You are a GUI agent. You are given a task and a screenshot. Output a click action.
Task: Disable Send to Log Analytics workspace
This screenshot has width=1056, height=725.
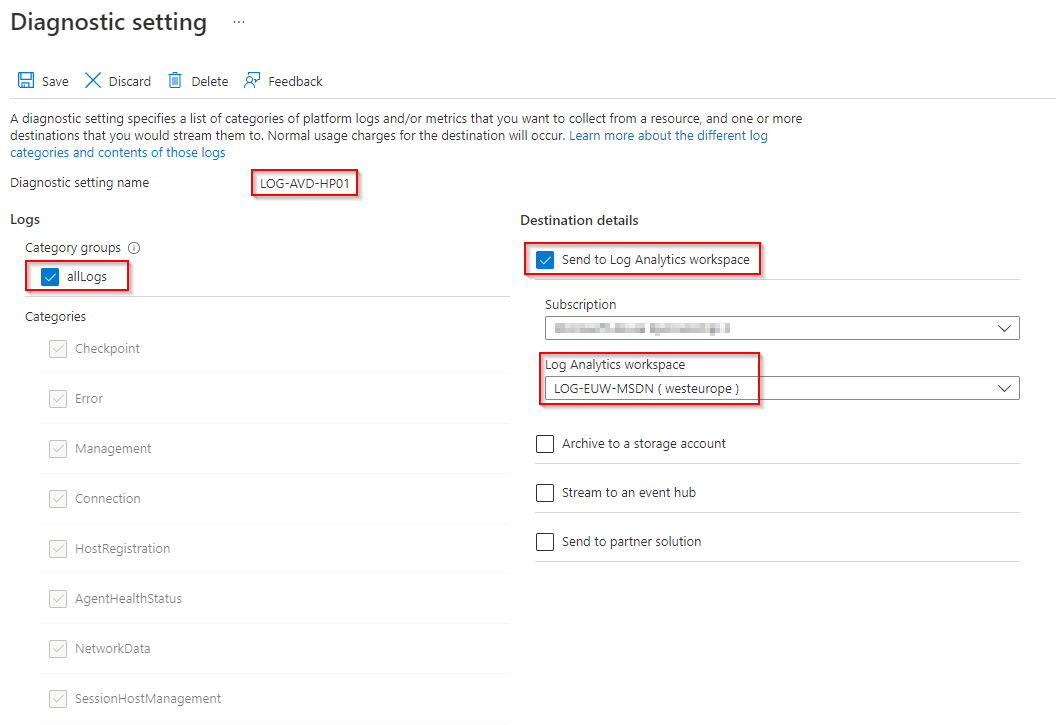[545, 259]
